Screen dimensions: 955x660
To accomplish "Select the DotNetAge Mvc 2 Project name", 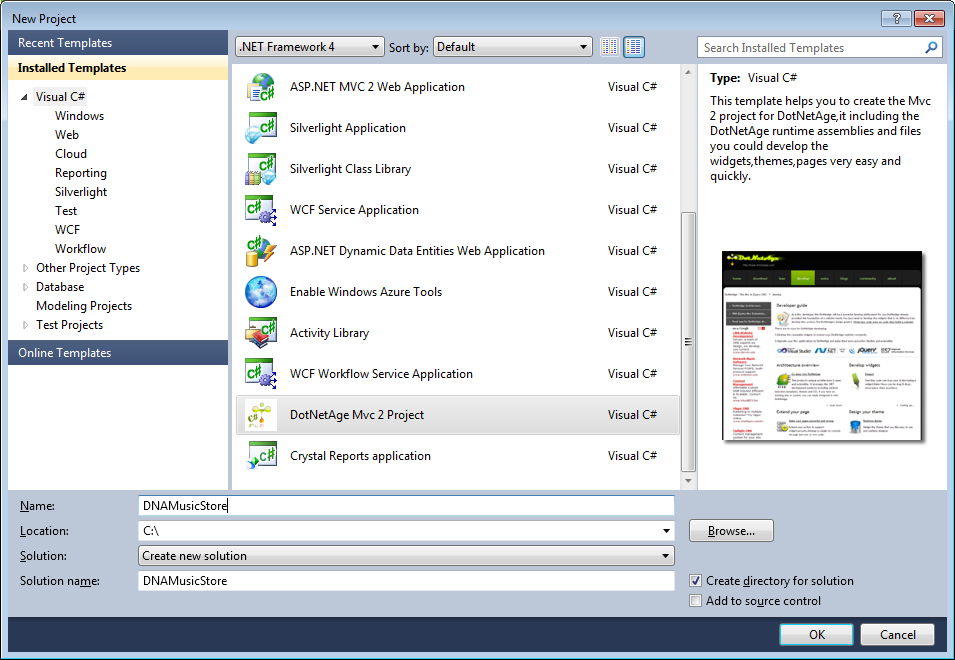I will [x=357, y=415].
